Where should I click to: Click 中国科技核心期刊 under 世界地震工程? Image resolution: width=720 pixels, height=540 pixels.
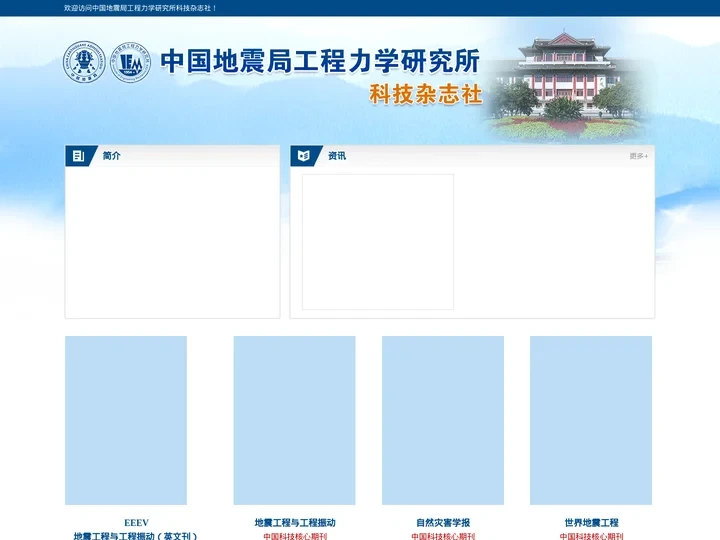coord(591,536)
